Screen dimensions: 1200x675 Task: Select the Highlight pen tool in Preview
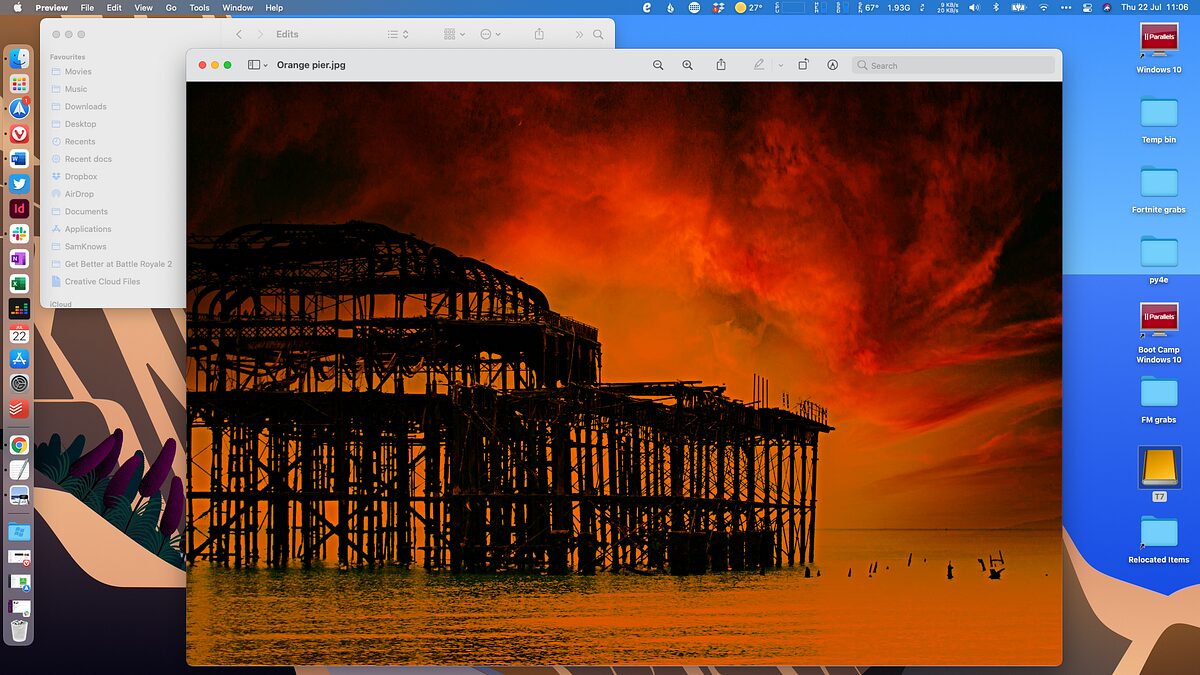tap(759, 65)
